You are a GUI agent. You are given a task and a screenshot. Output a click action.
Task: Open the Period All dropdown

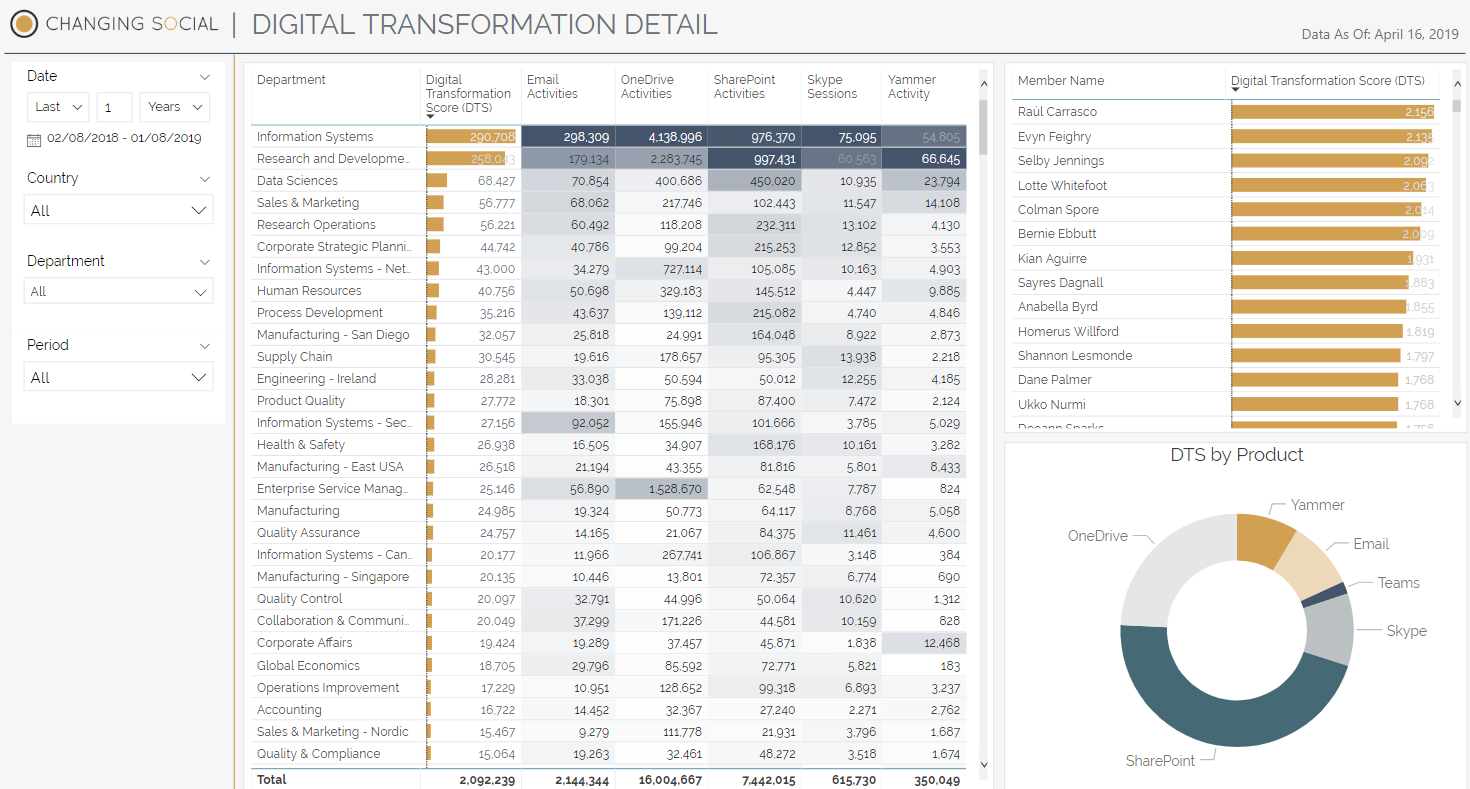pyautogui.click(x=119, y=377)
